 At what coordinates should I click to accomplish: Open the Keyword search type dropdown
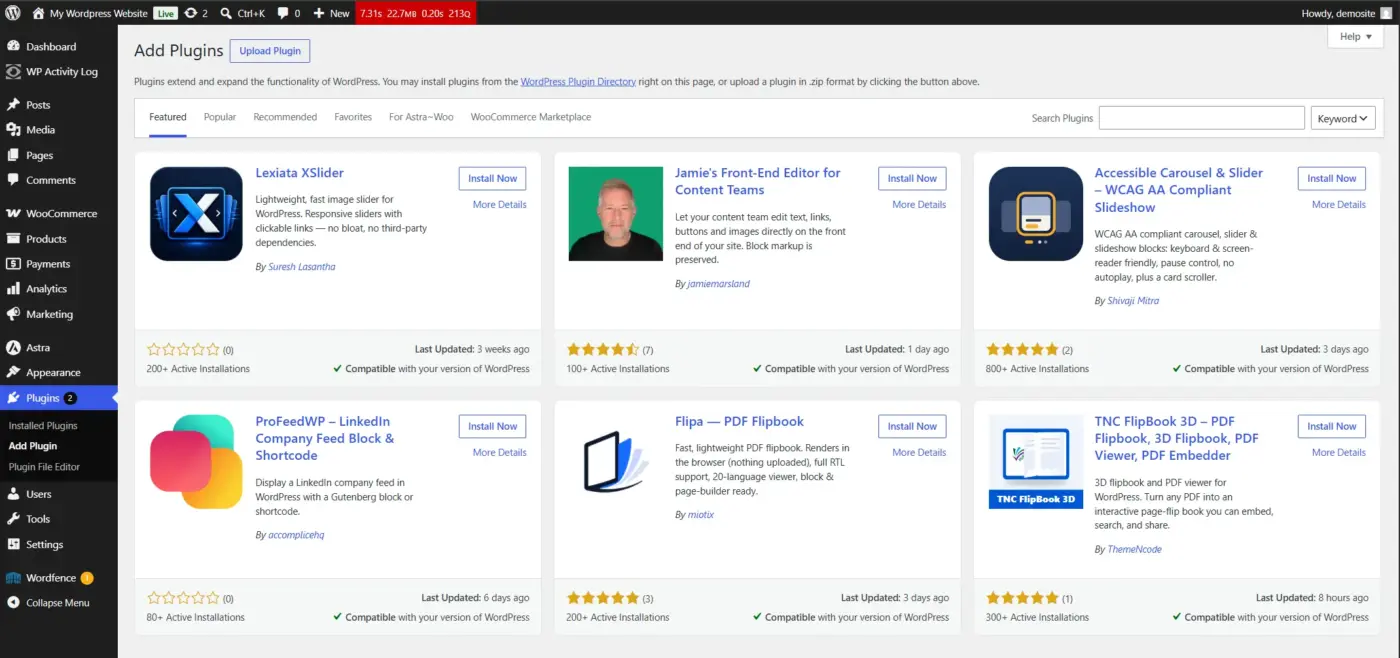1343,118
